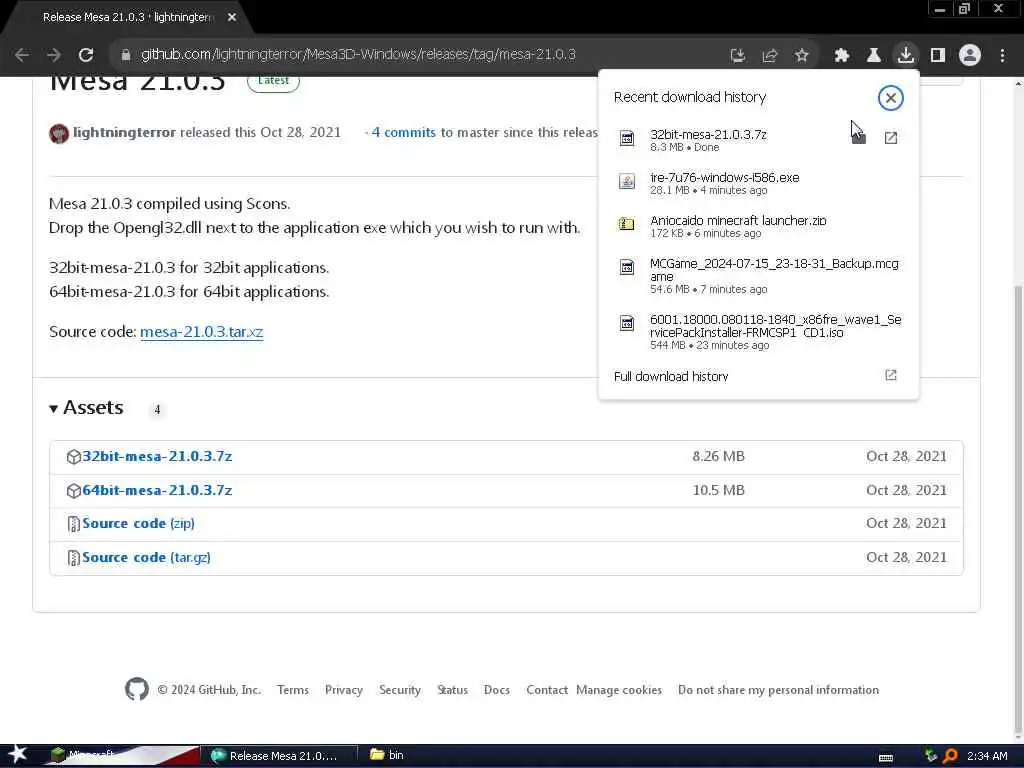The height and width of the screenshot is (768, 1024).
Task: Click the package icon beside 32bit-mesa asset
Action: point(74,457)
